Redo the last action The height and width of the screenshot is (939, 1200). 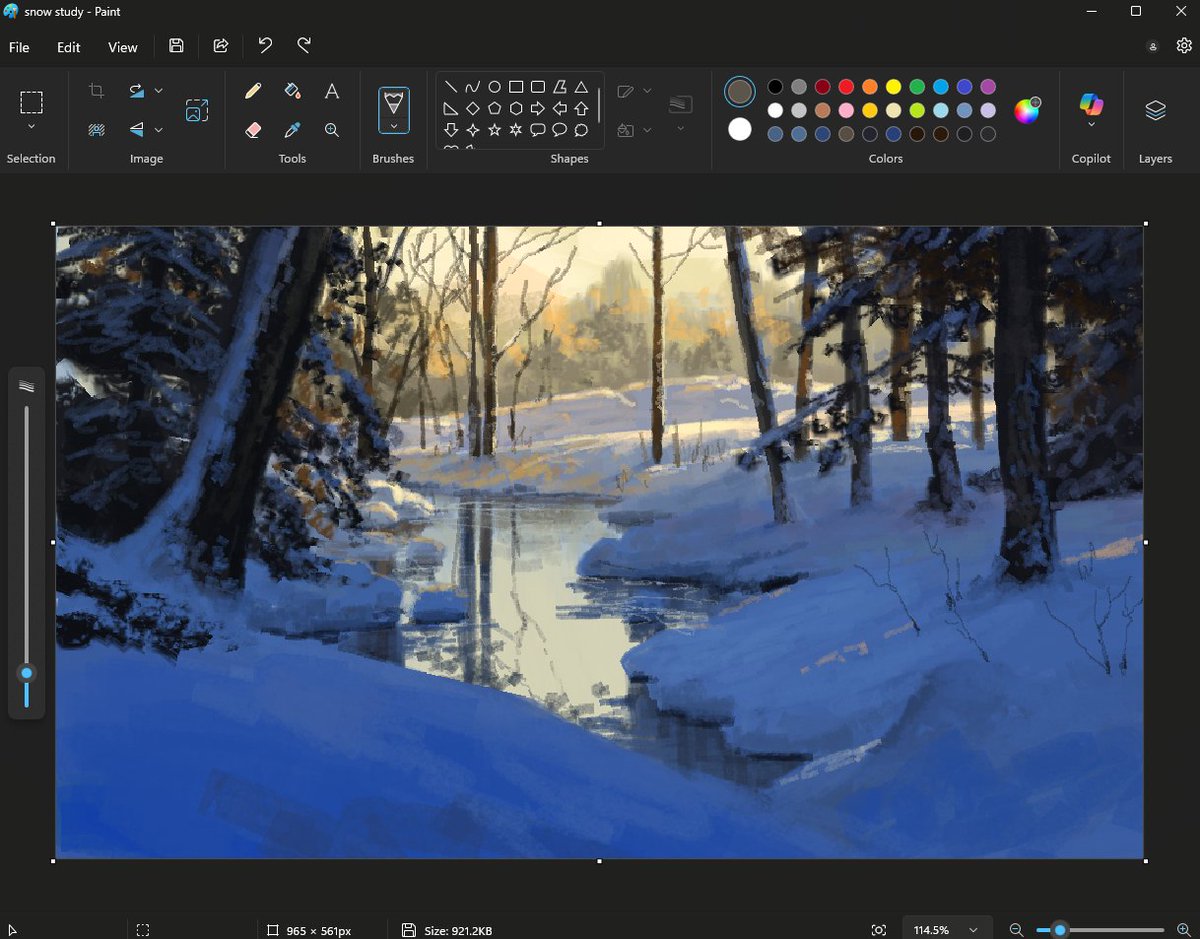pyautogui.click(x=305, y=46)
